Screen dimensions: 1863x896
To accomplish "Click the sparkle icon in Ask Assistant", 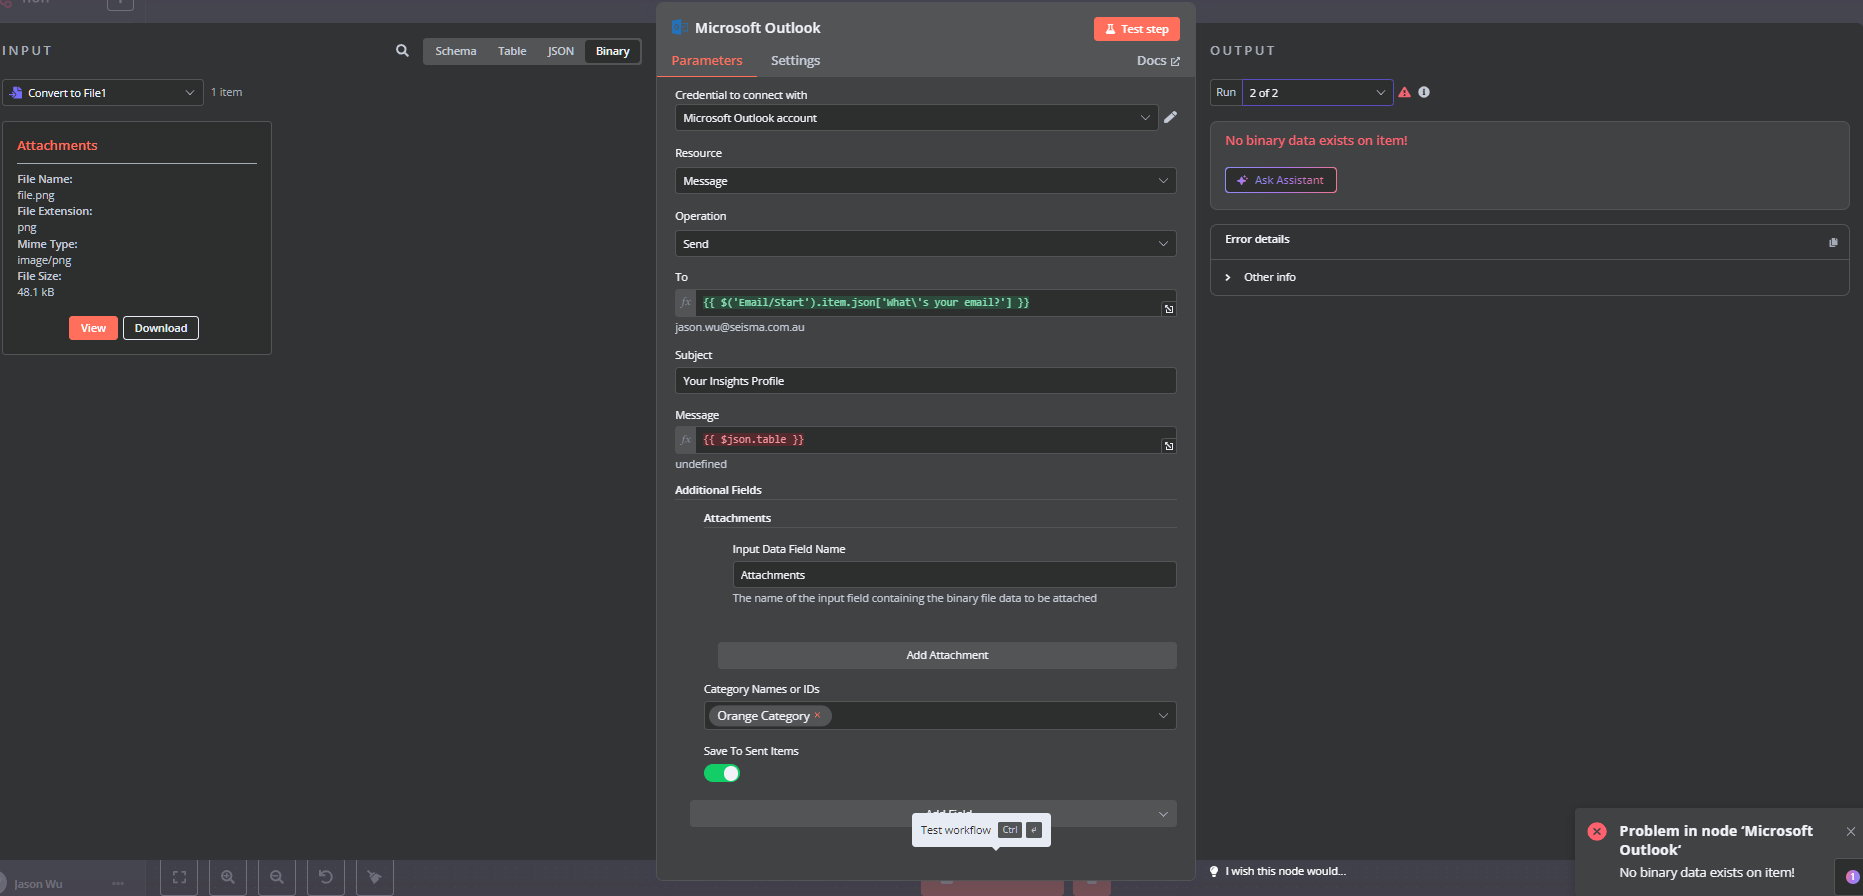I will [x=1242, y=180].
